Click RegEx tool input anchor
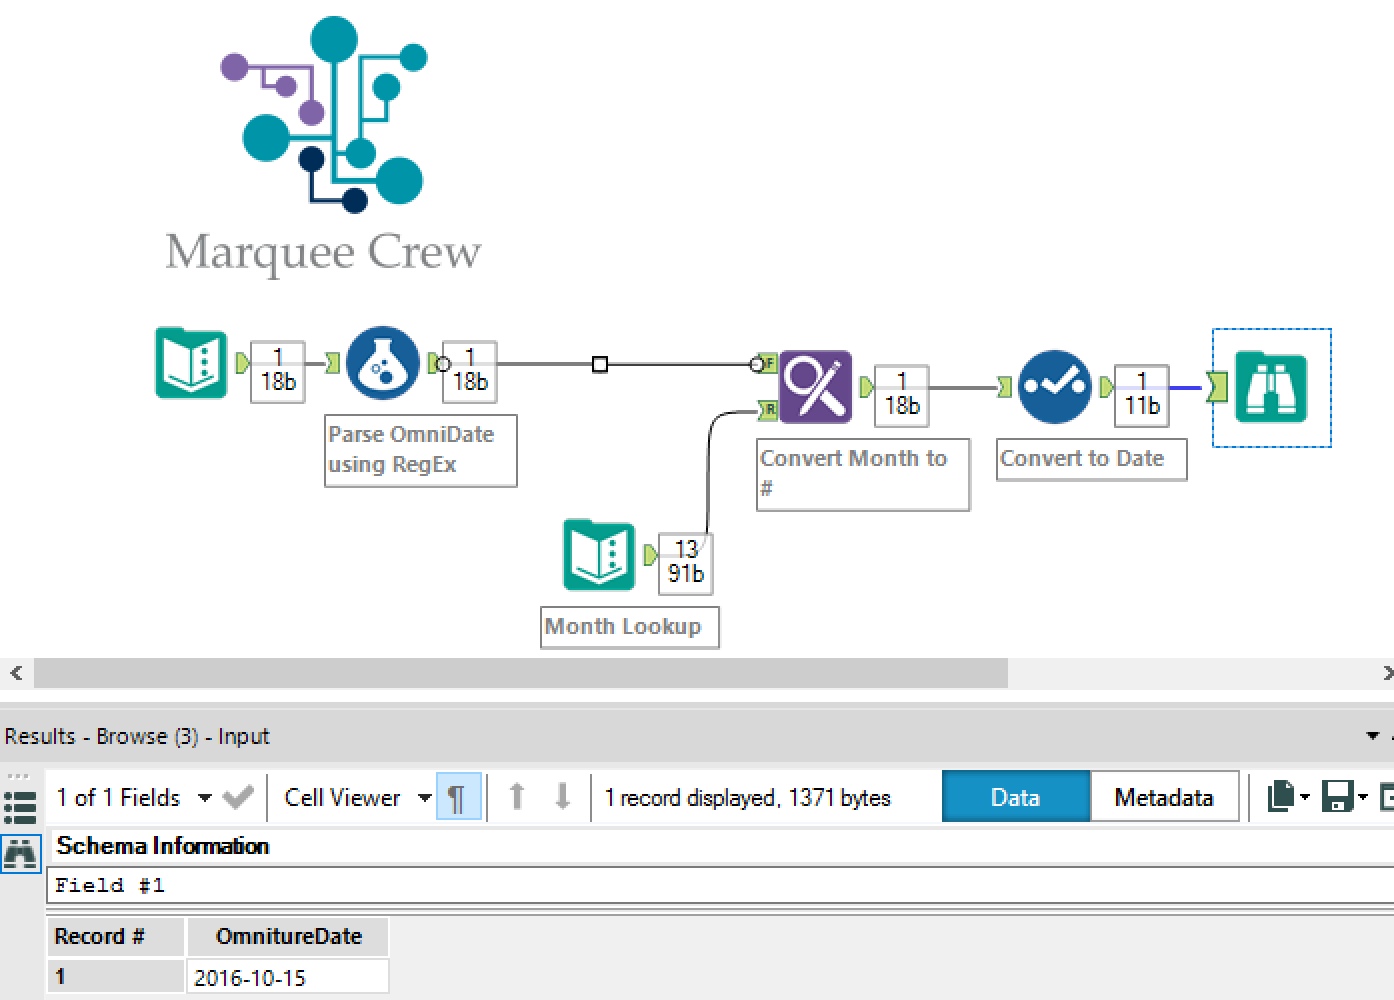1394x1000 pixels. (333, 363)
